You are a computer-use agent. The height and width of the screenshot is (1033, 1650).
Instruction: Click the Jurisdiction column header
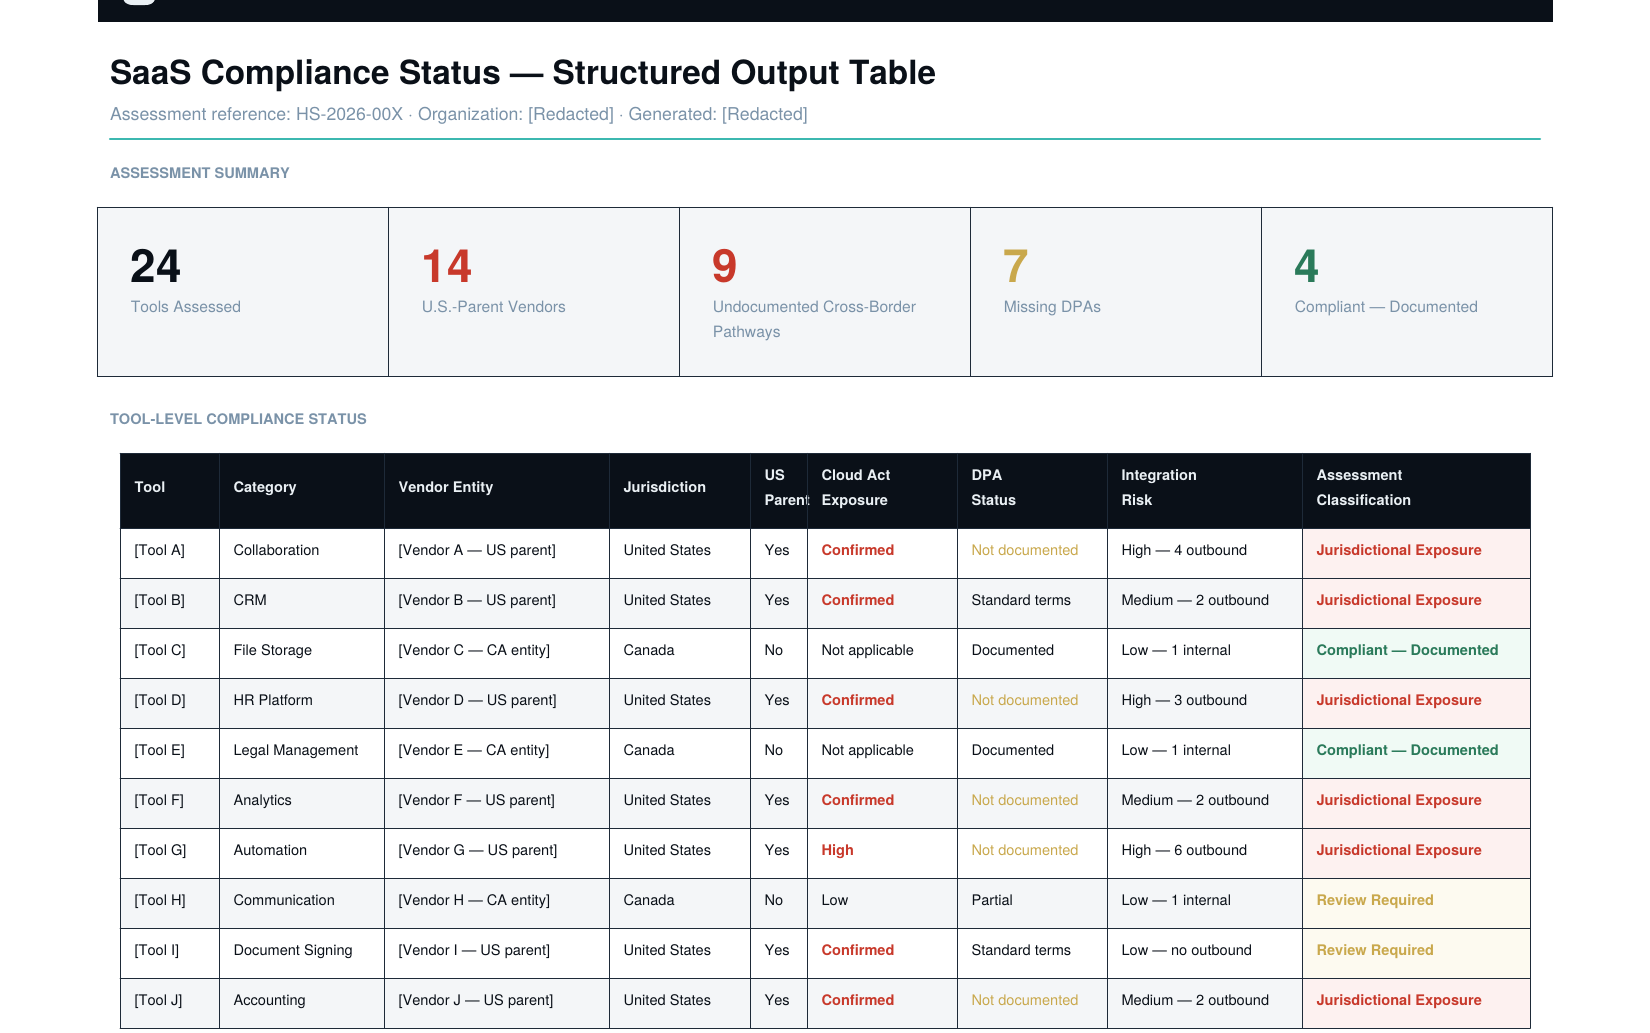tap(664, 488)
